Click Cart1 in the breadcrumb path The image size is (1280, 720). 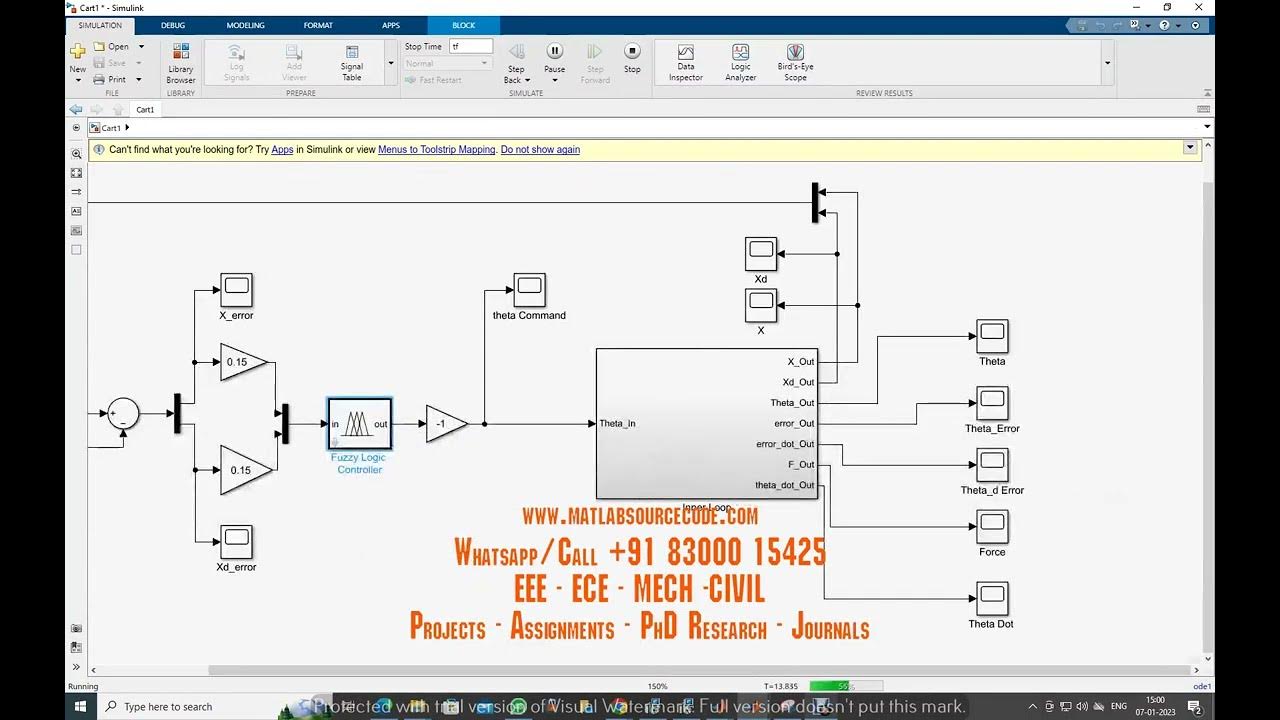111,128
